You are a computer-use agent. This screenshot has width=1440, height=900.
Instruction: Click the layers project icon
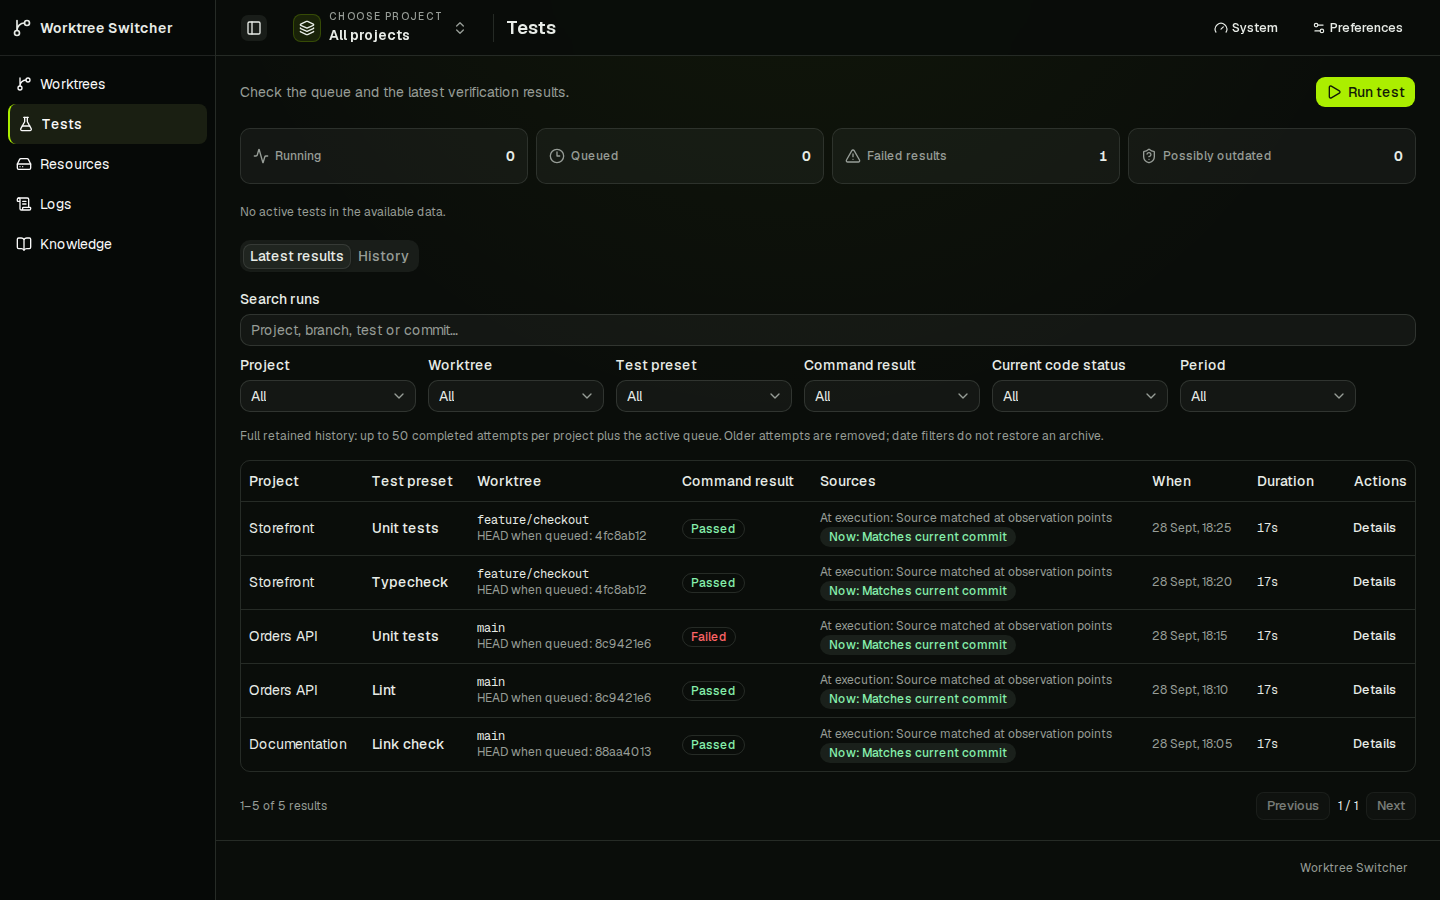tap(307, 28)
